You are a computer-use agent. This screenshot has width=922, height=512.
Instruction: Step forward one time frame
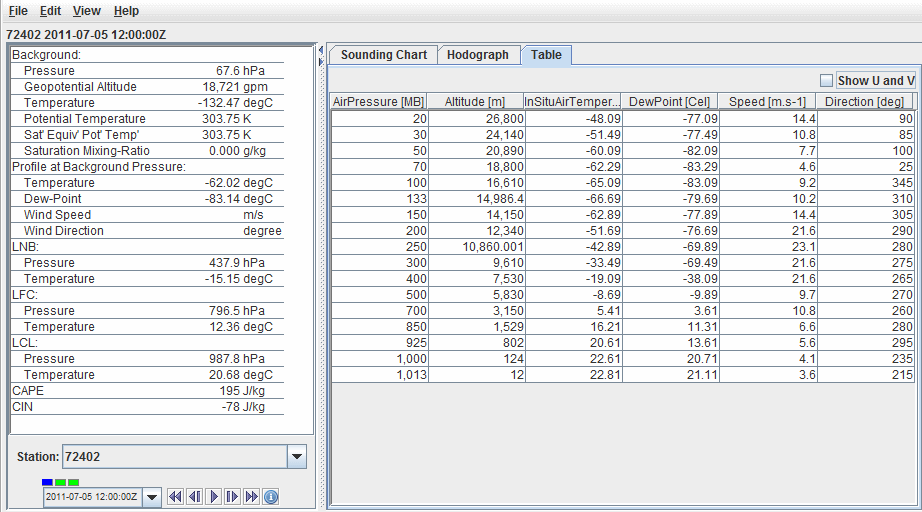coord(232,497)
